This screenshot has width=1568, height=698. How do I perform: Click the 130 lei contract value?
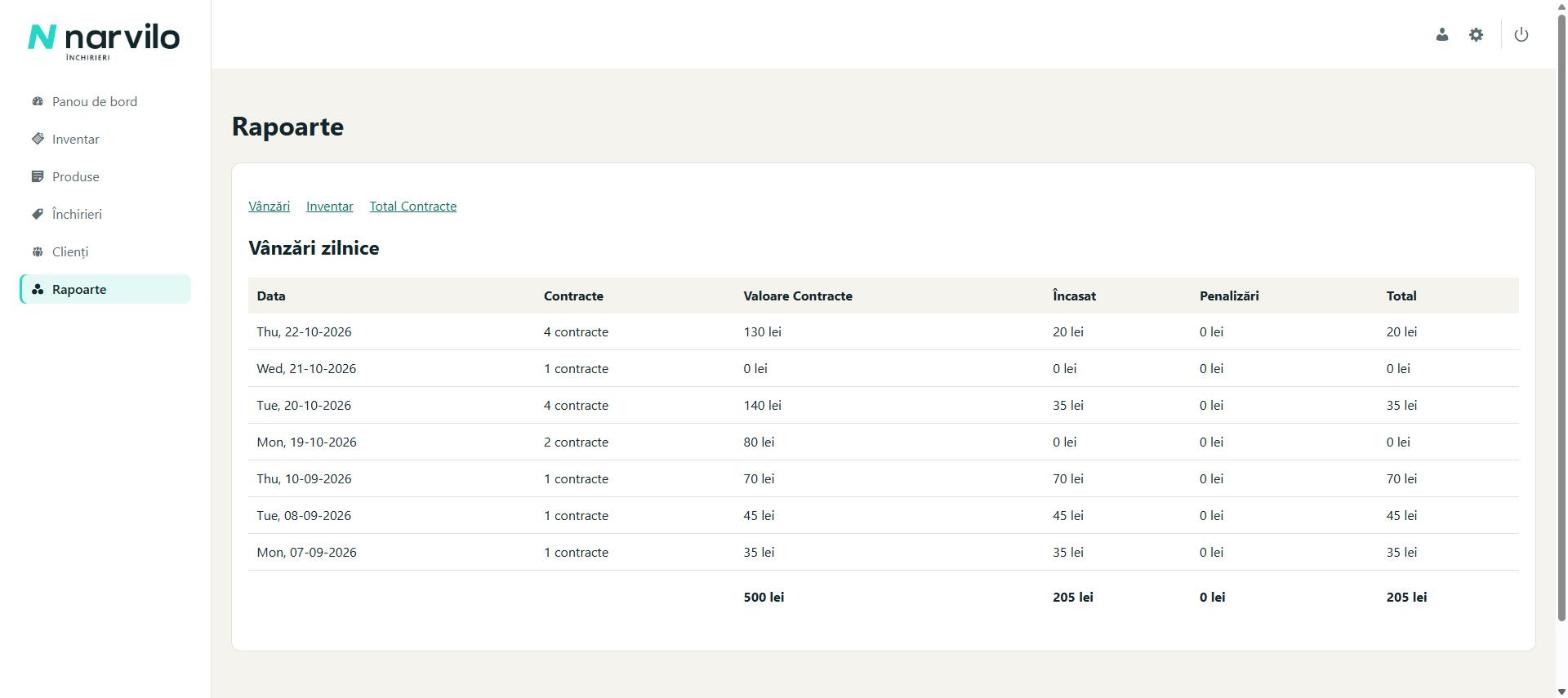[x=763, y=332]
